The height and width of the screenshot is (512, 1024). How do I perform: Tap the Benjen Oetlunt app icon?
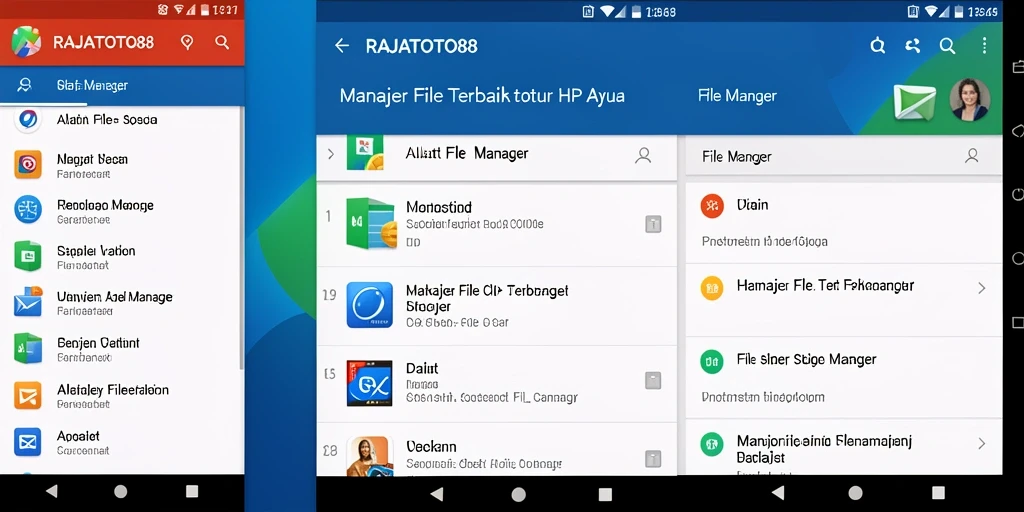tap(28, 348)
